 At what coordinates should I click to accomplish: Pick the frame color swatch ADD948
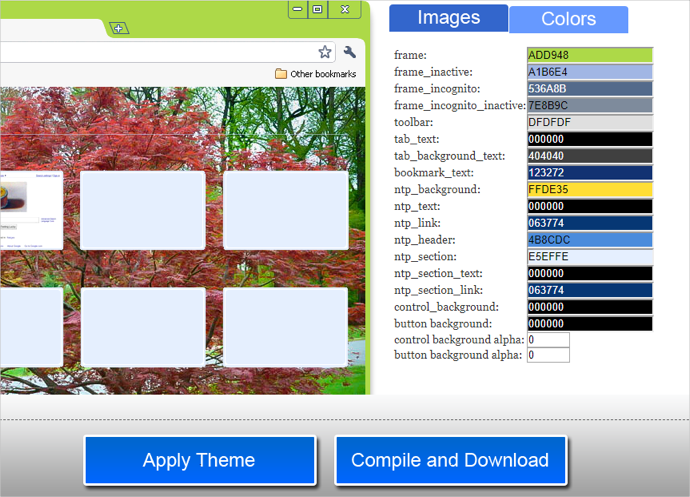(589, 55)
